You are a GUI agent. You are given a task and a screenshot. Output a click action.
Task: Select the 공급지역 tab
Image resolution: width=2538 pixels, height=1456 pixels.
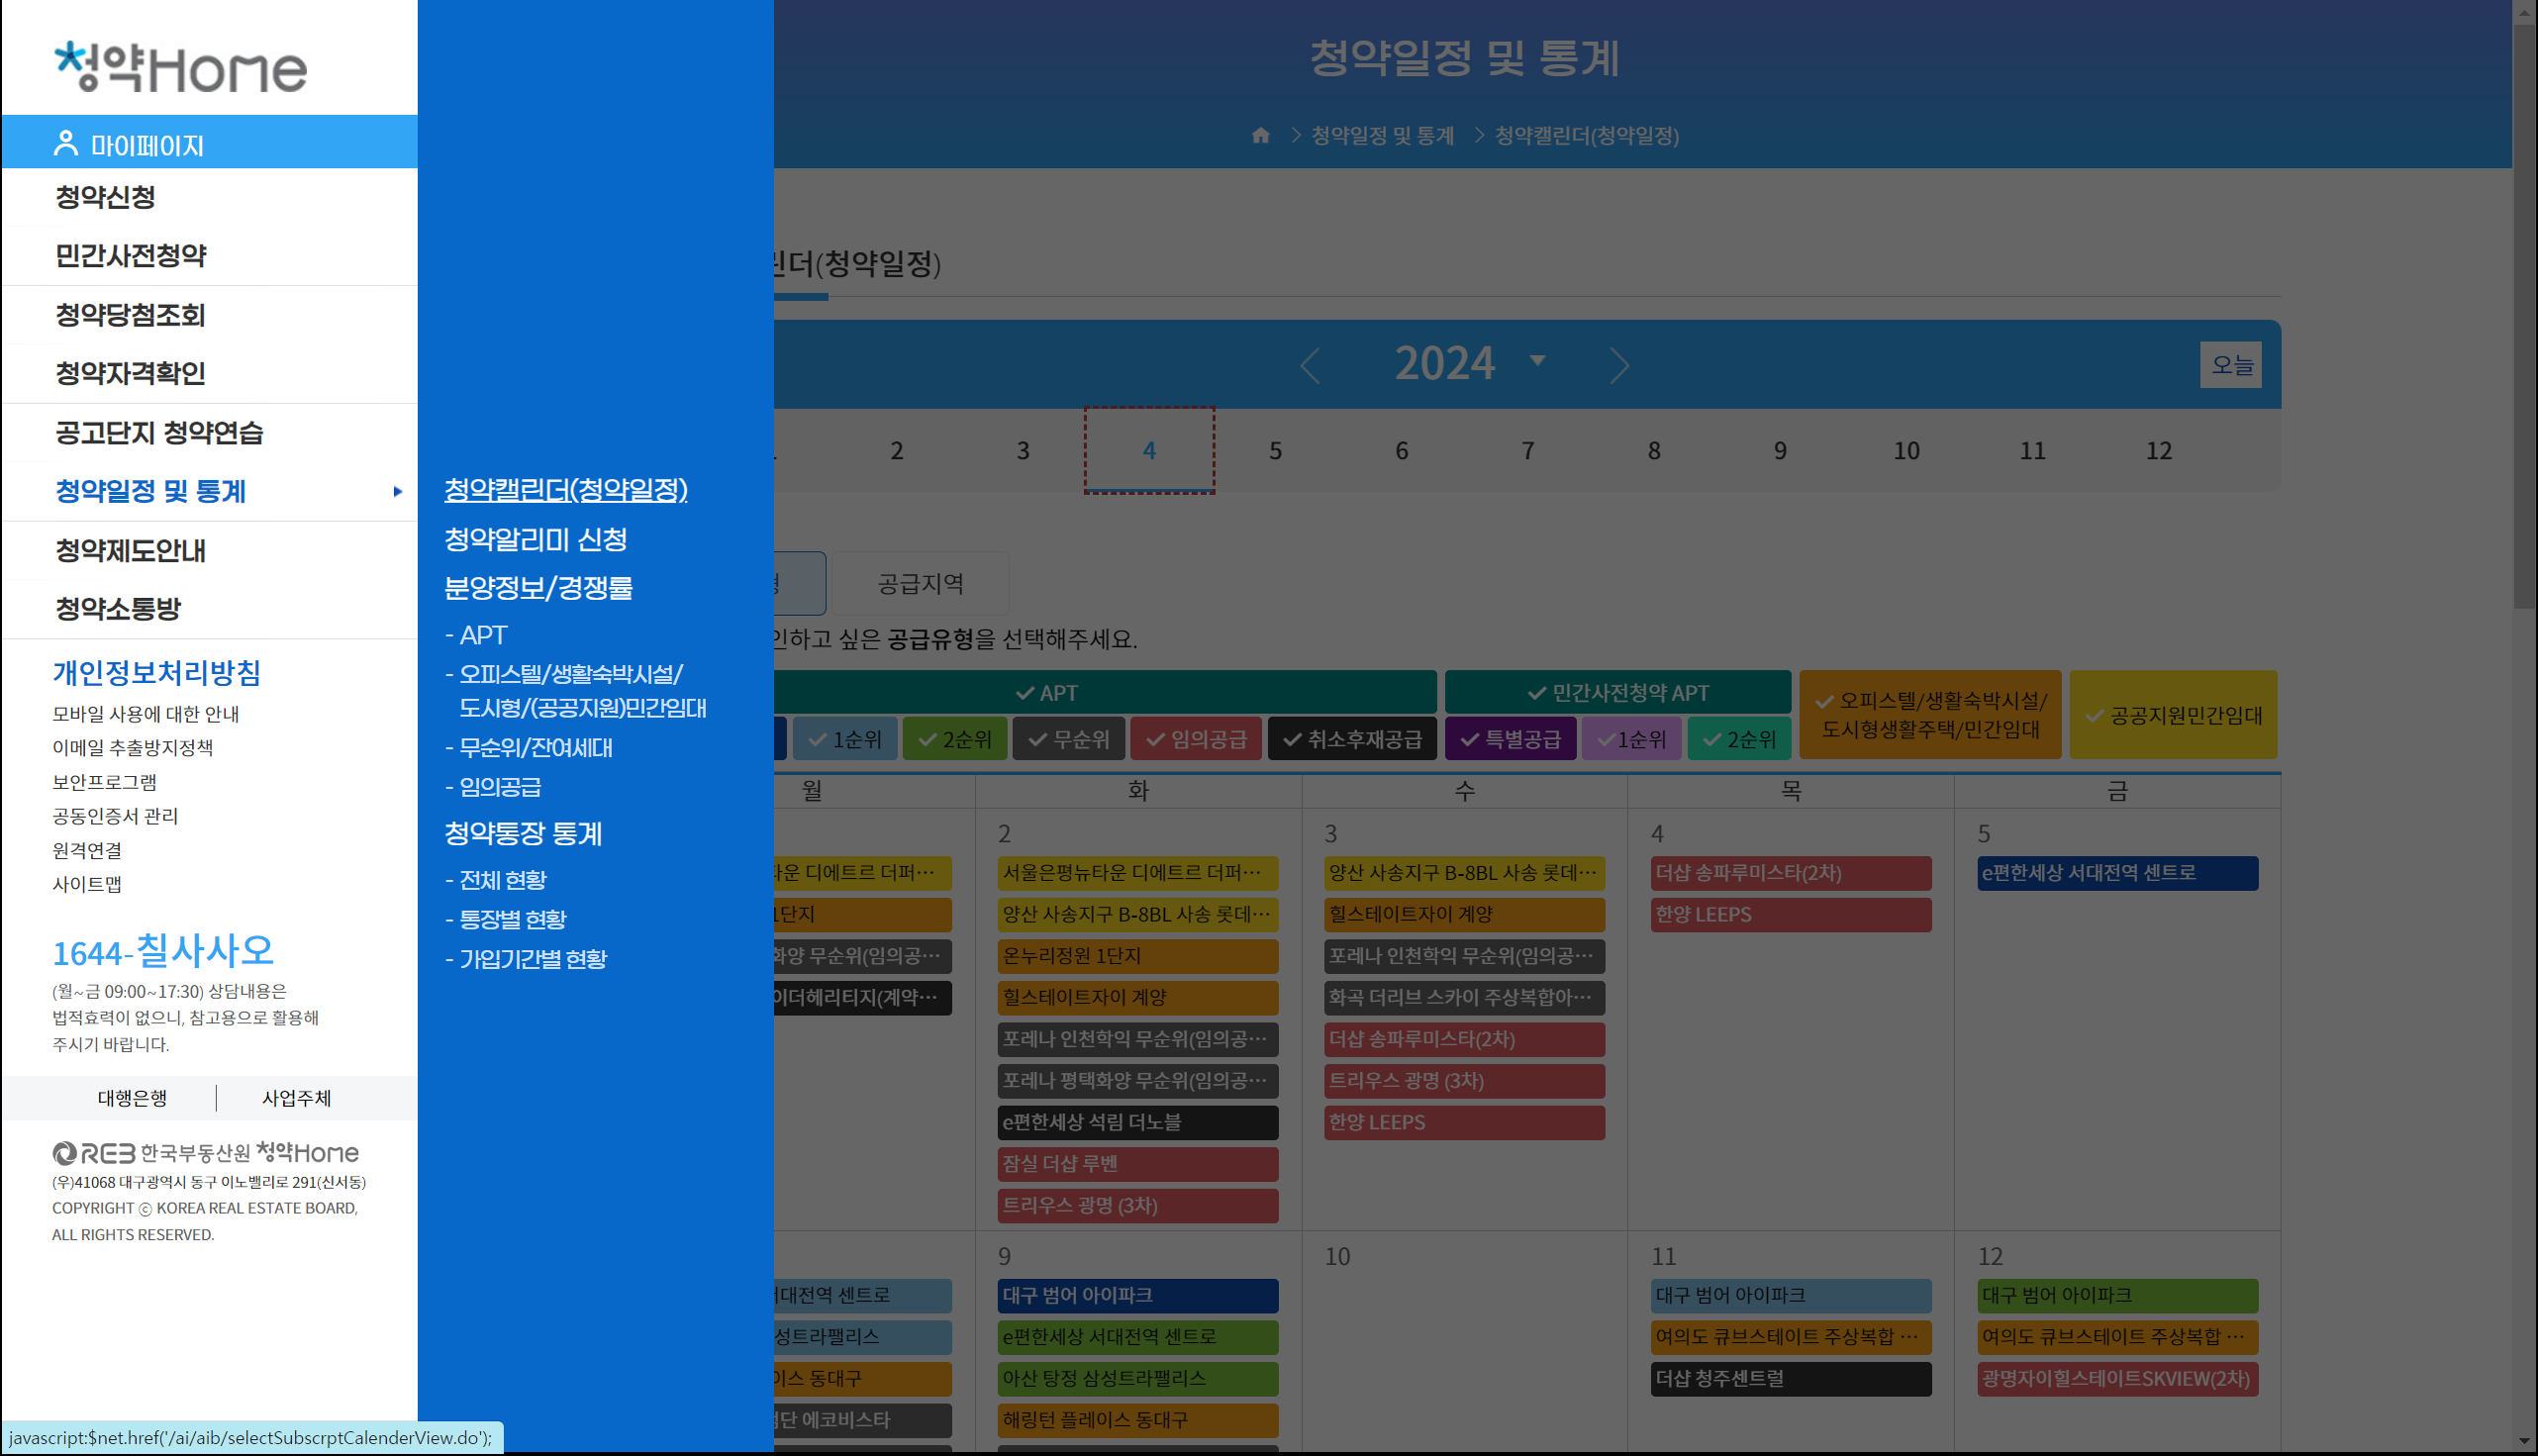pos(920,584)
